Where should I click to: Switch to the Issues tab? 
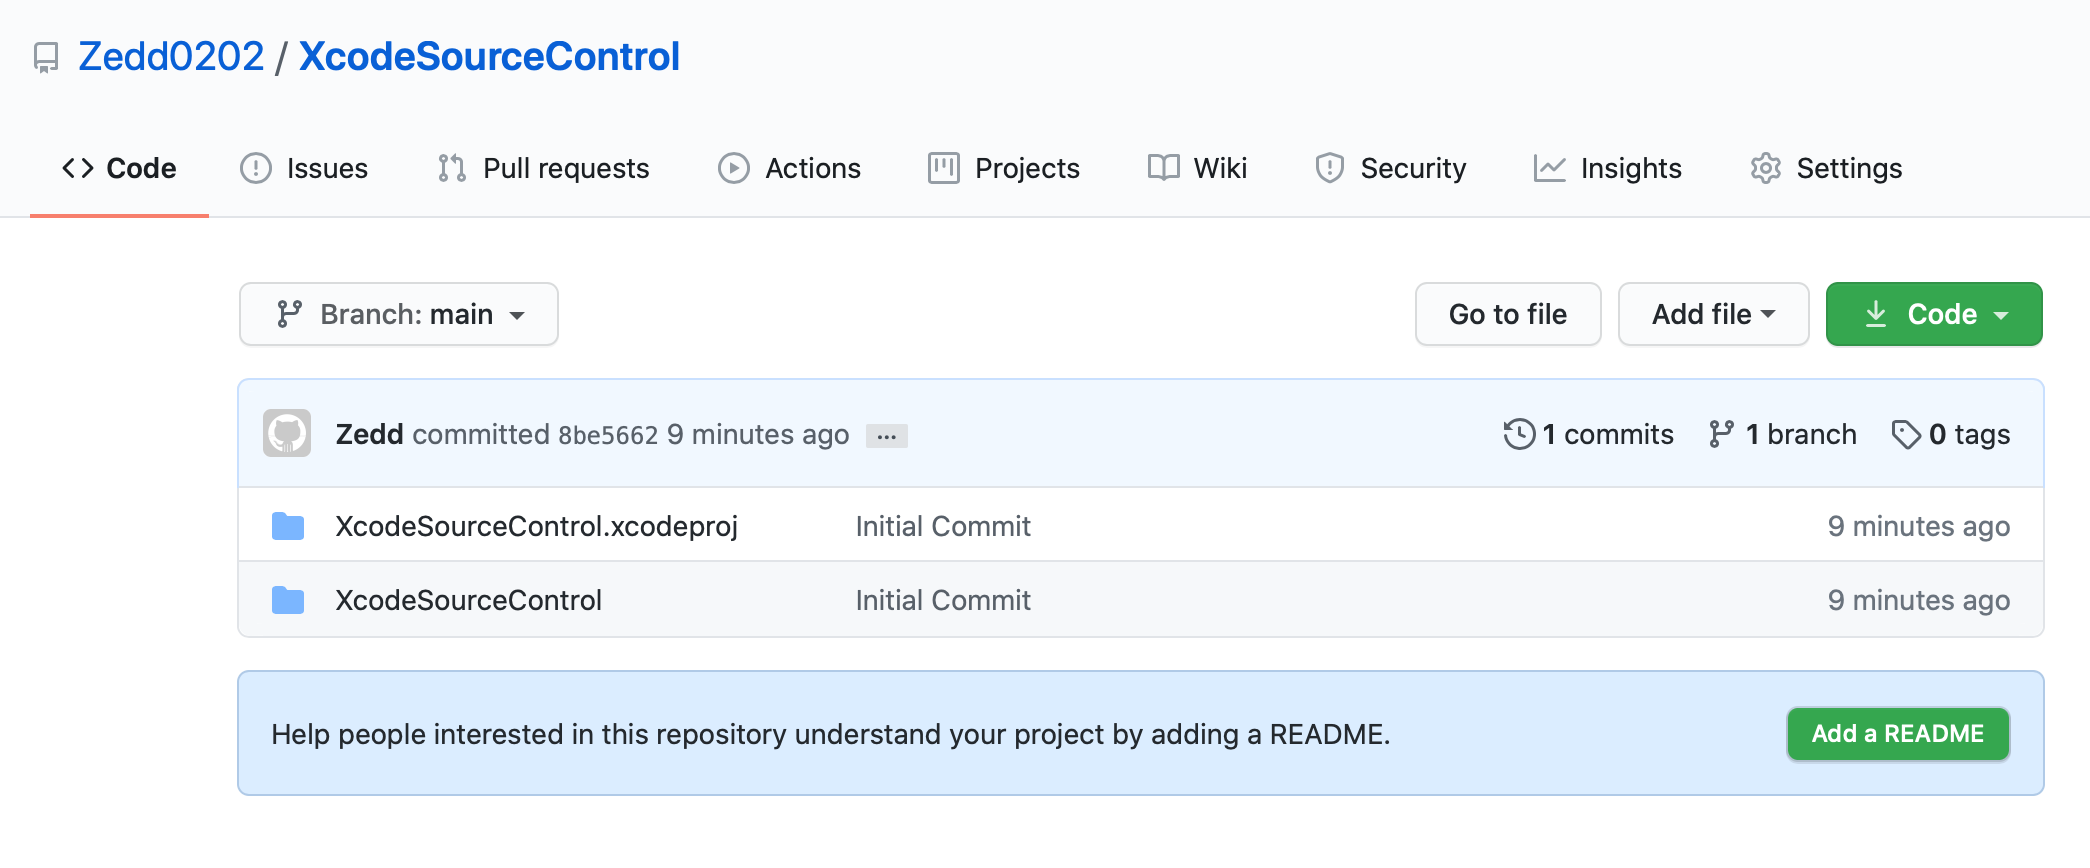[304, 168]
